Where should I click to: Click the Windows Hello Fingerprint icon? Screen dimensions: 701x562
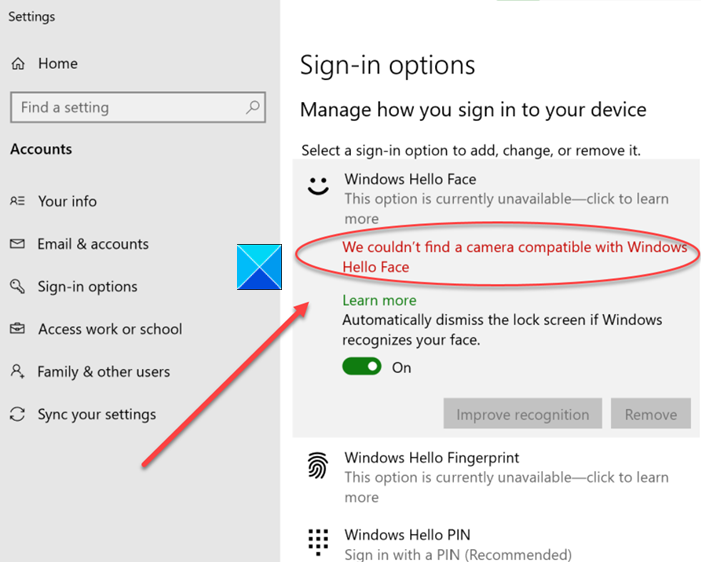coord(318,465)
